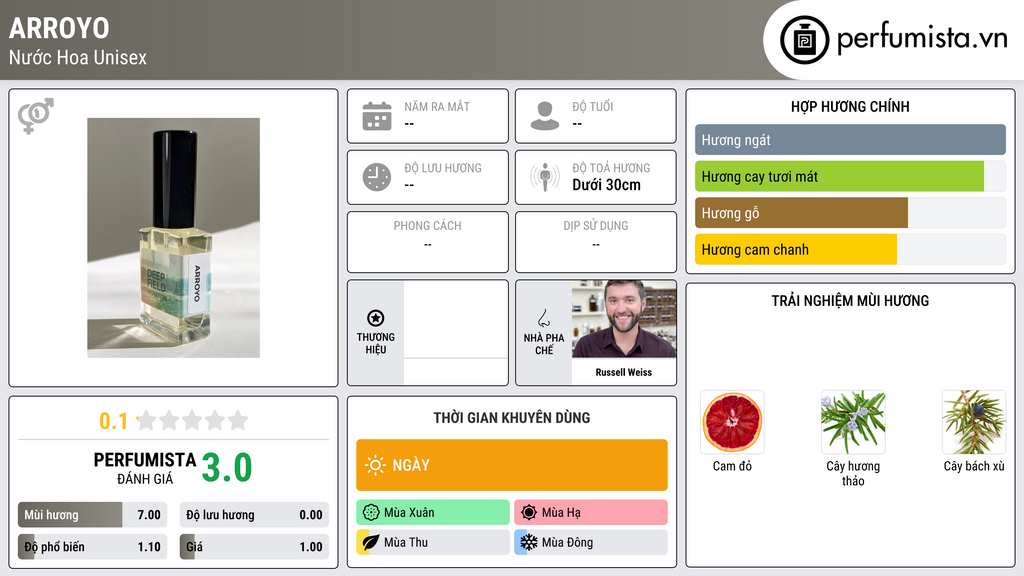Click the Nước Hoa Unisex subtitle

coord(78,57)
